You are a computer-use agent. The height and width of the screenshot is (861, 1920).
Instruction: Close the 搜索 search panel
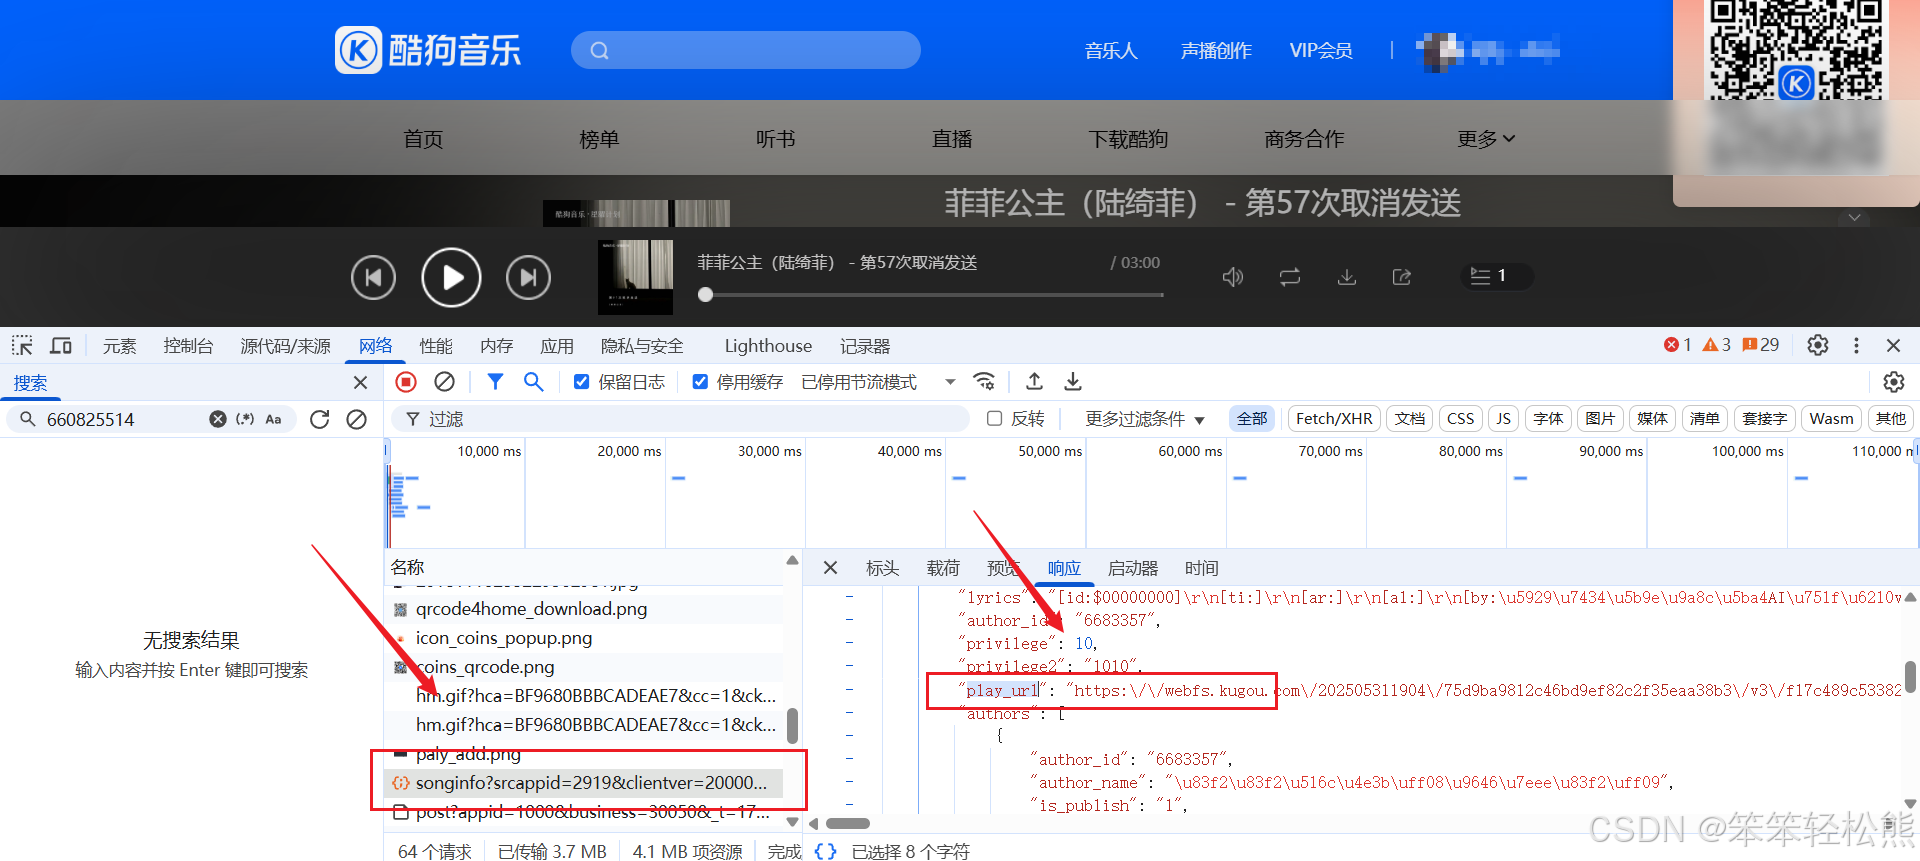[x=361, y=382]
